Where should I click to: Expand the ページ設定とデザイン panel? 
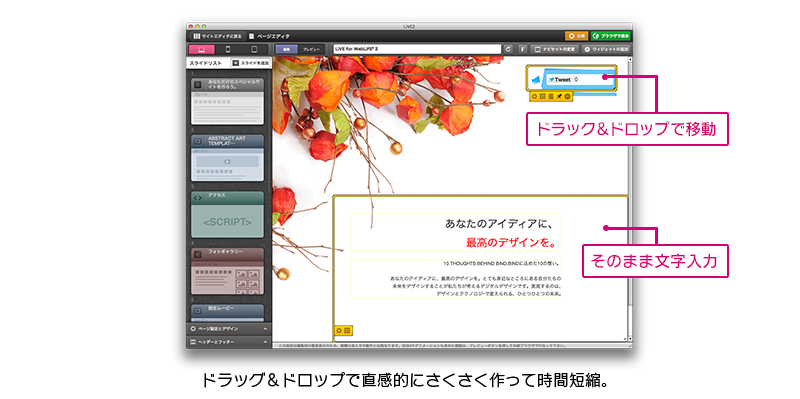(x=229, y=329)
